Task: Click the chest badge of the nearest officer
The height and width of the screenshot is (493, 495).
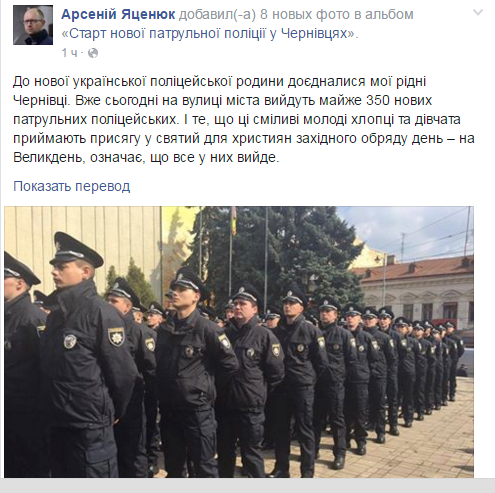Action: pyautogui.click(x=70, y=341)
